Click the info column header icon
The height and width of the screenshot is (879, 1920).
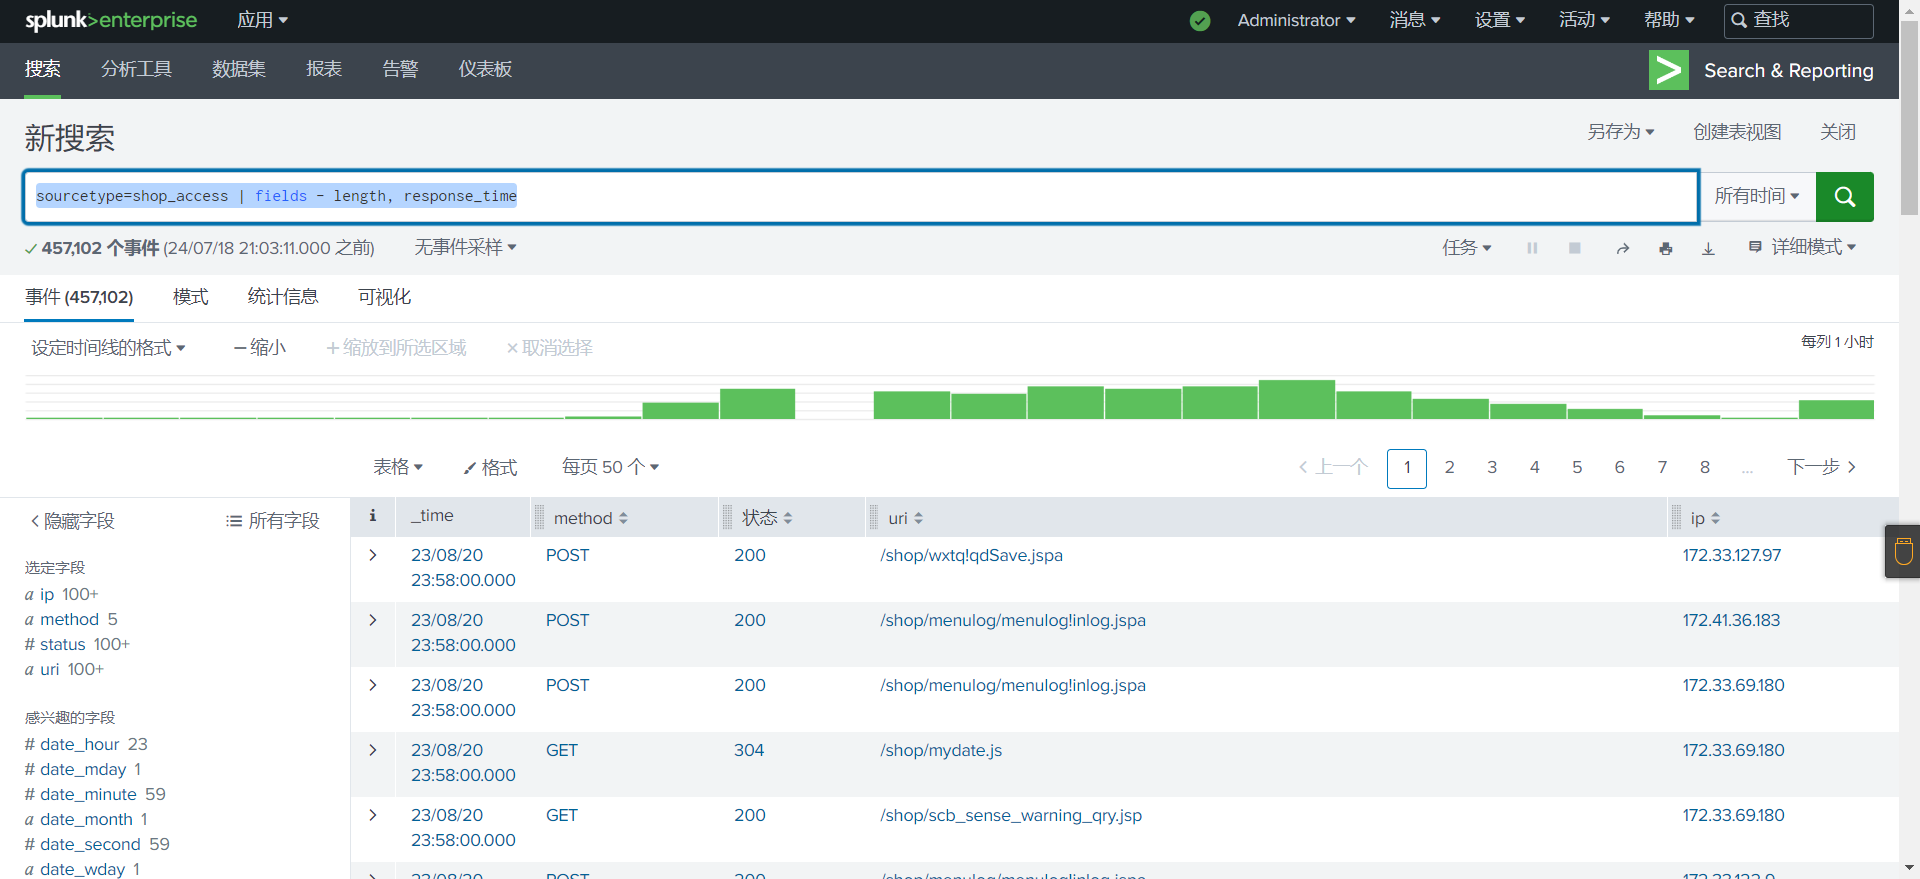click(373, 516)
